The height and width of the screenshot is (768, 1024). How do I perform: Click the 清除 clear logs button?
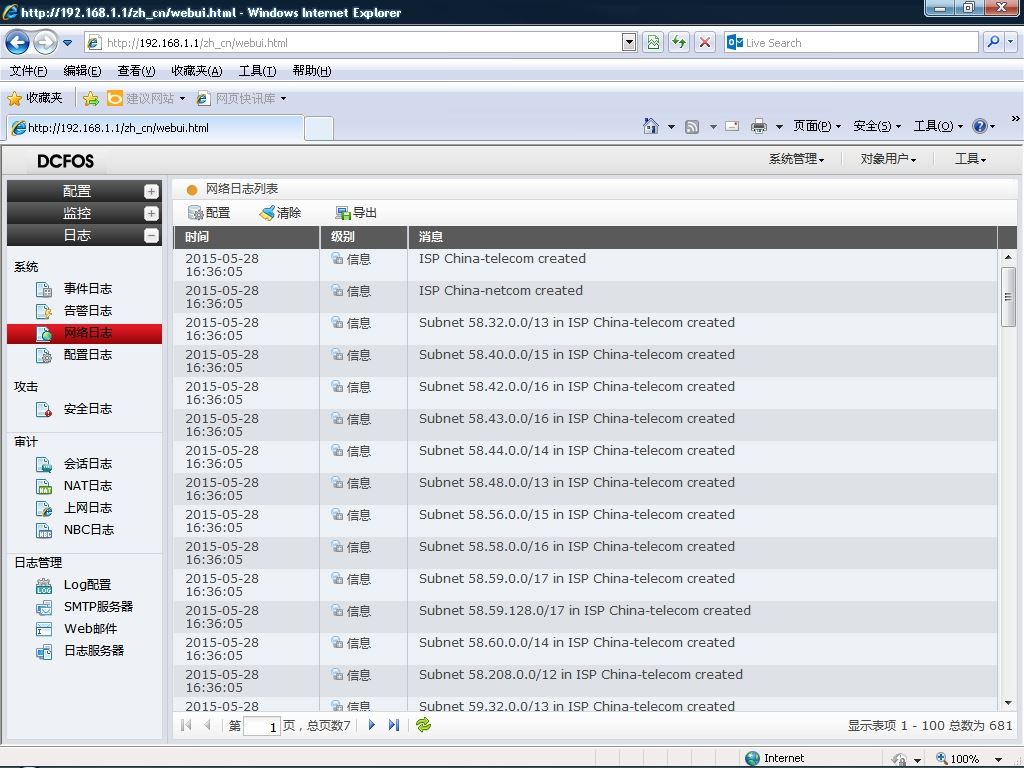280,213
